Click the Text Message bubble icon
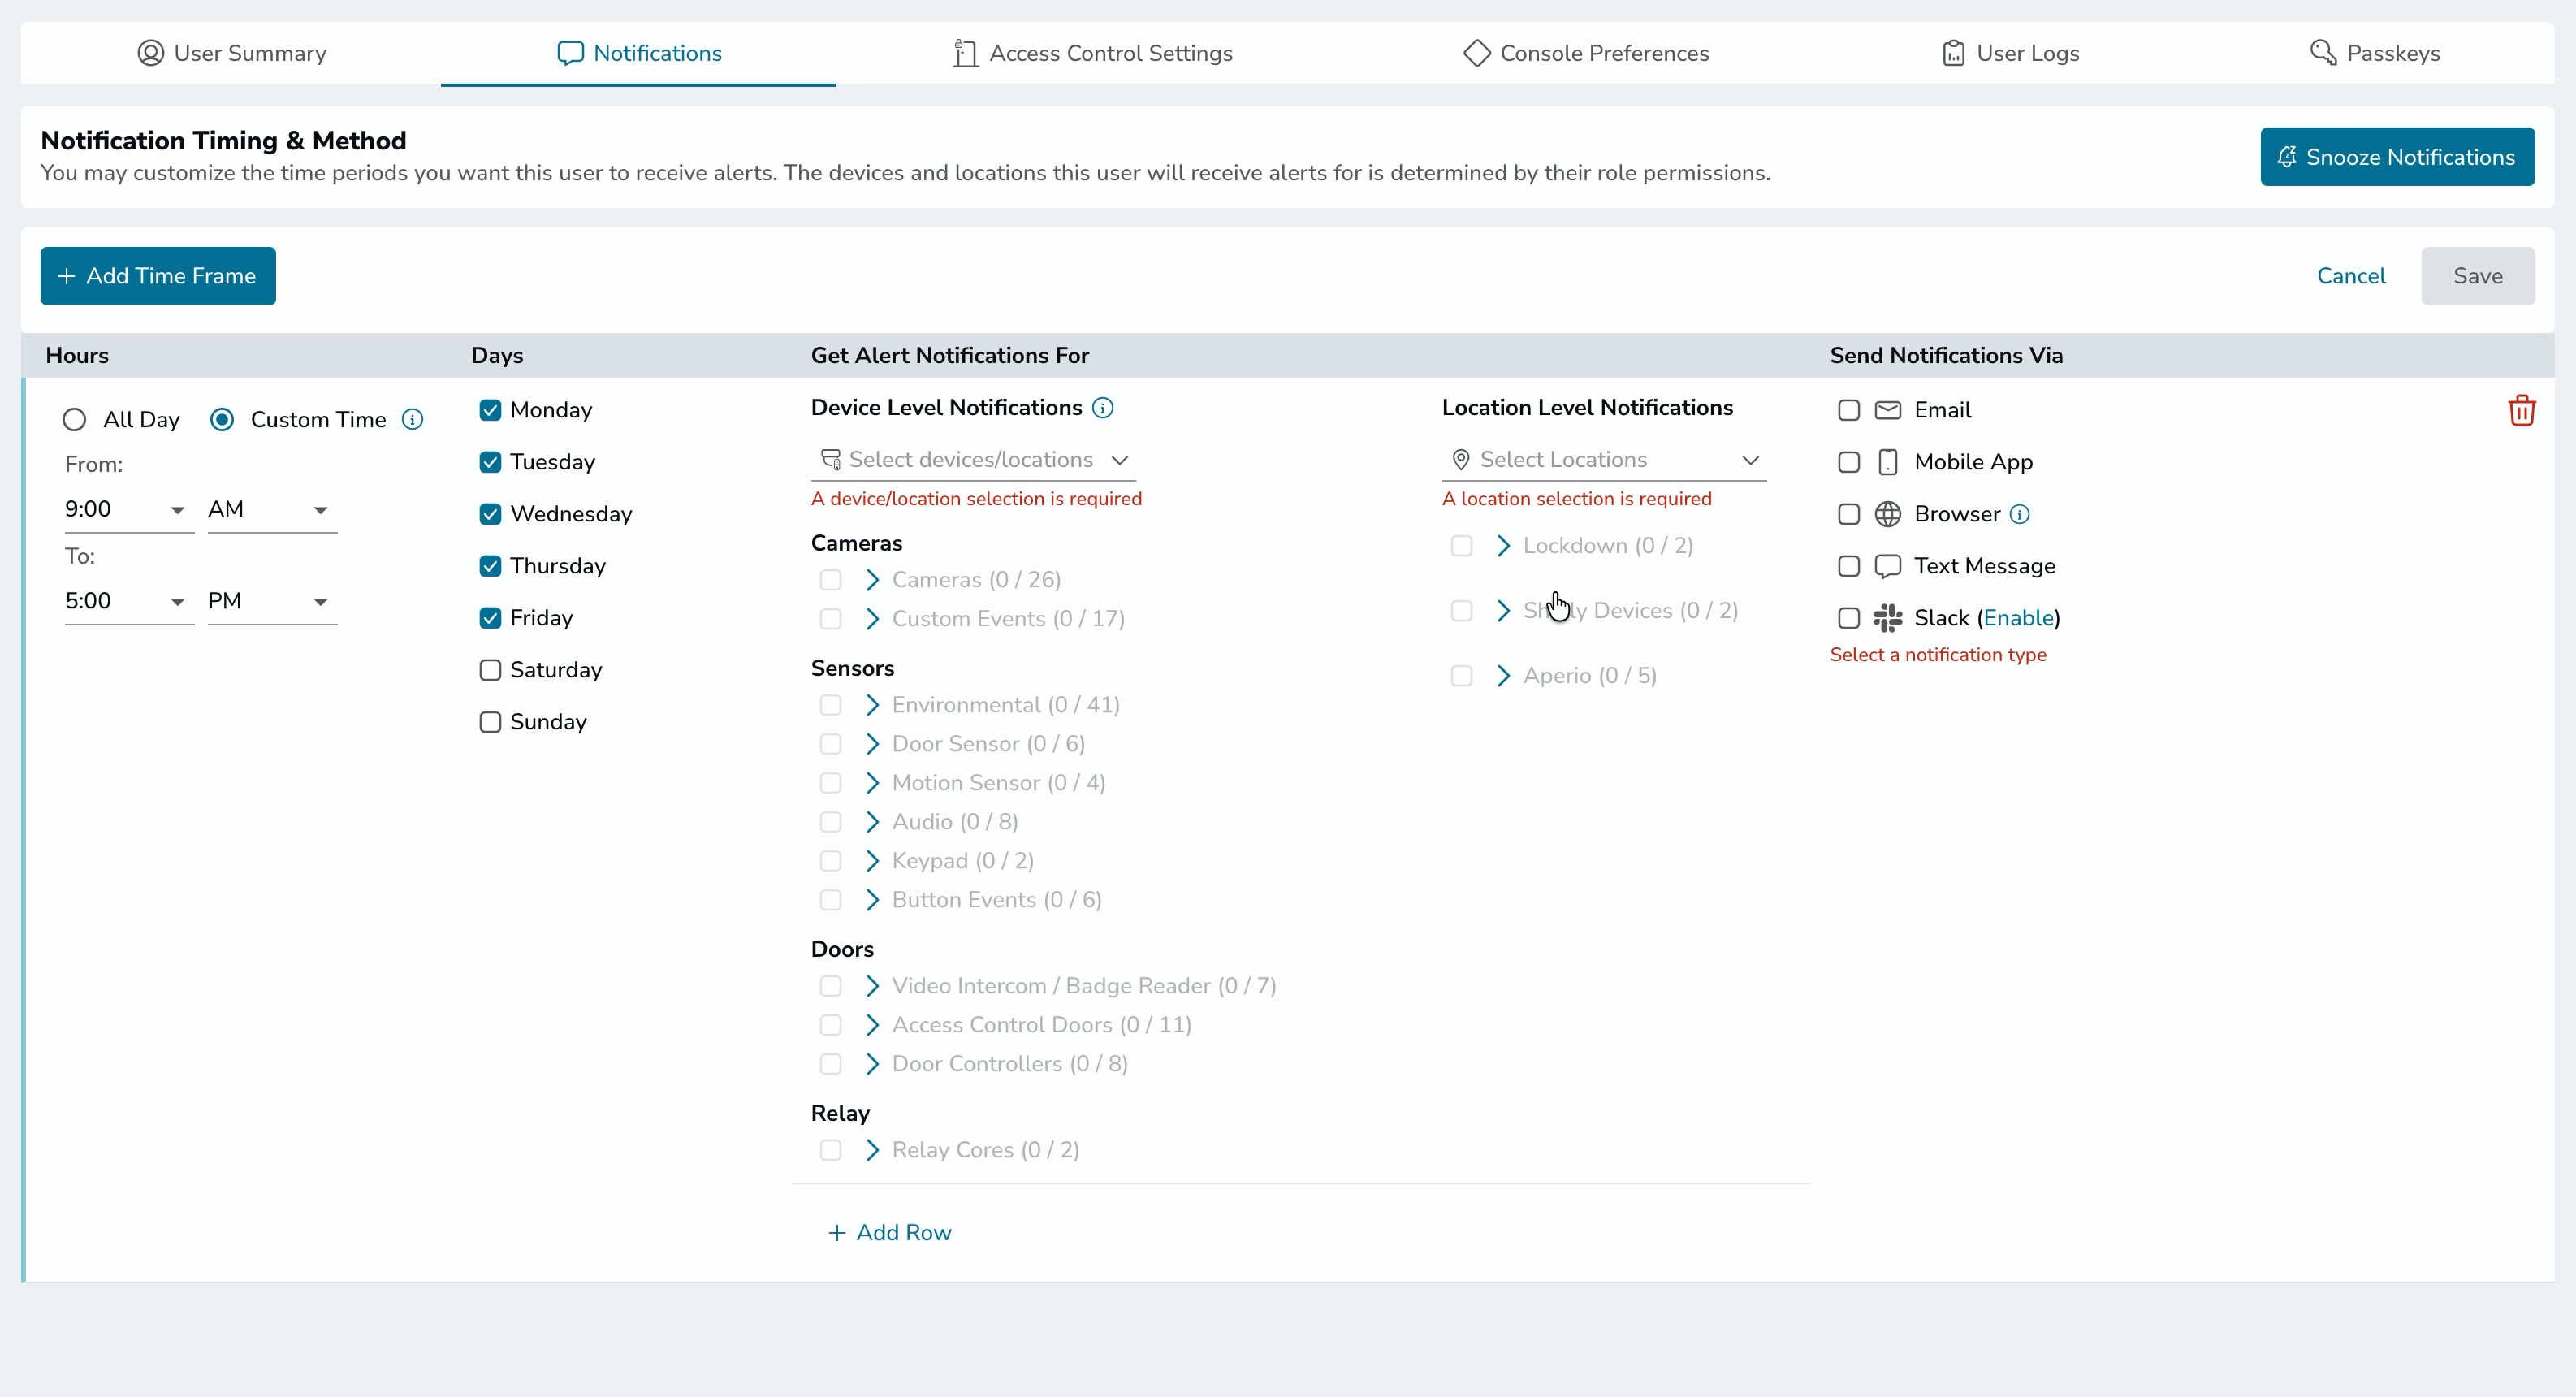The height and width of the screenshot is (1397, 2576). 1887,566
